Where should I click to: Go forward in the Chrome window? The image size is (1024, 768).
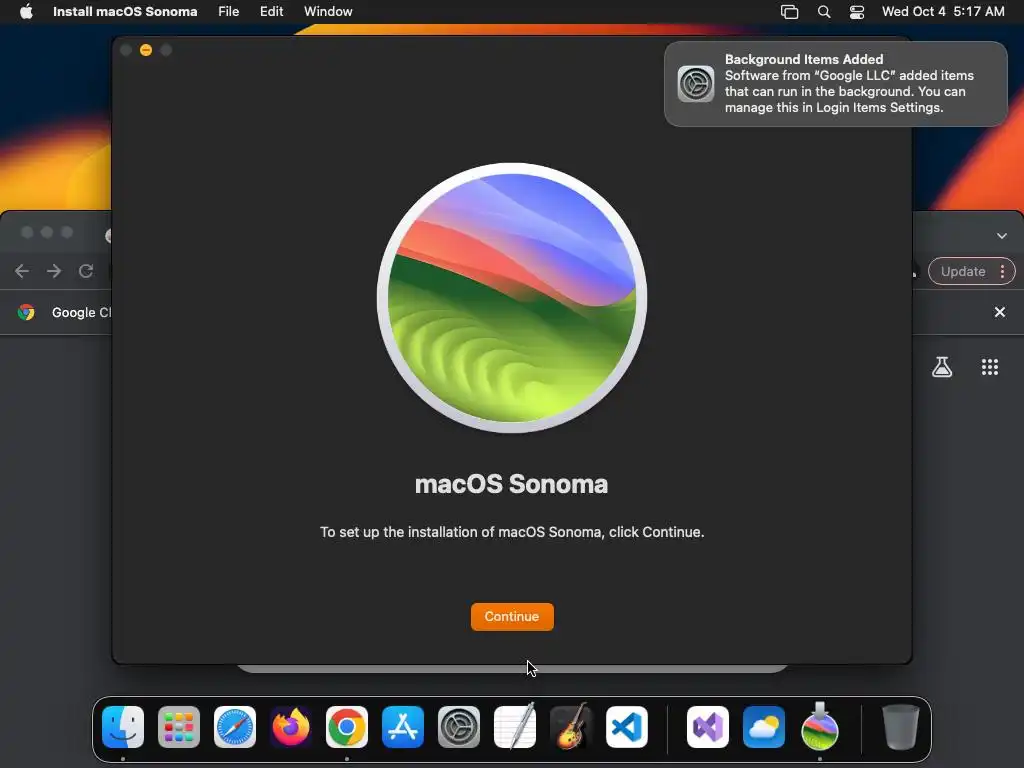pos(54,271)
